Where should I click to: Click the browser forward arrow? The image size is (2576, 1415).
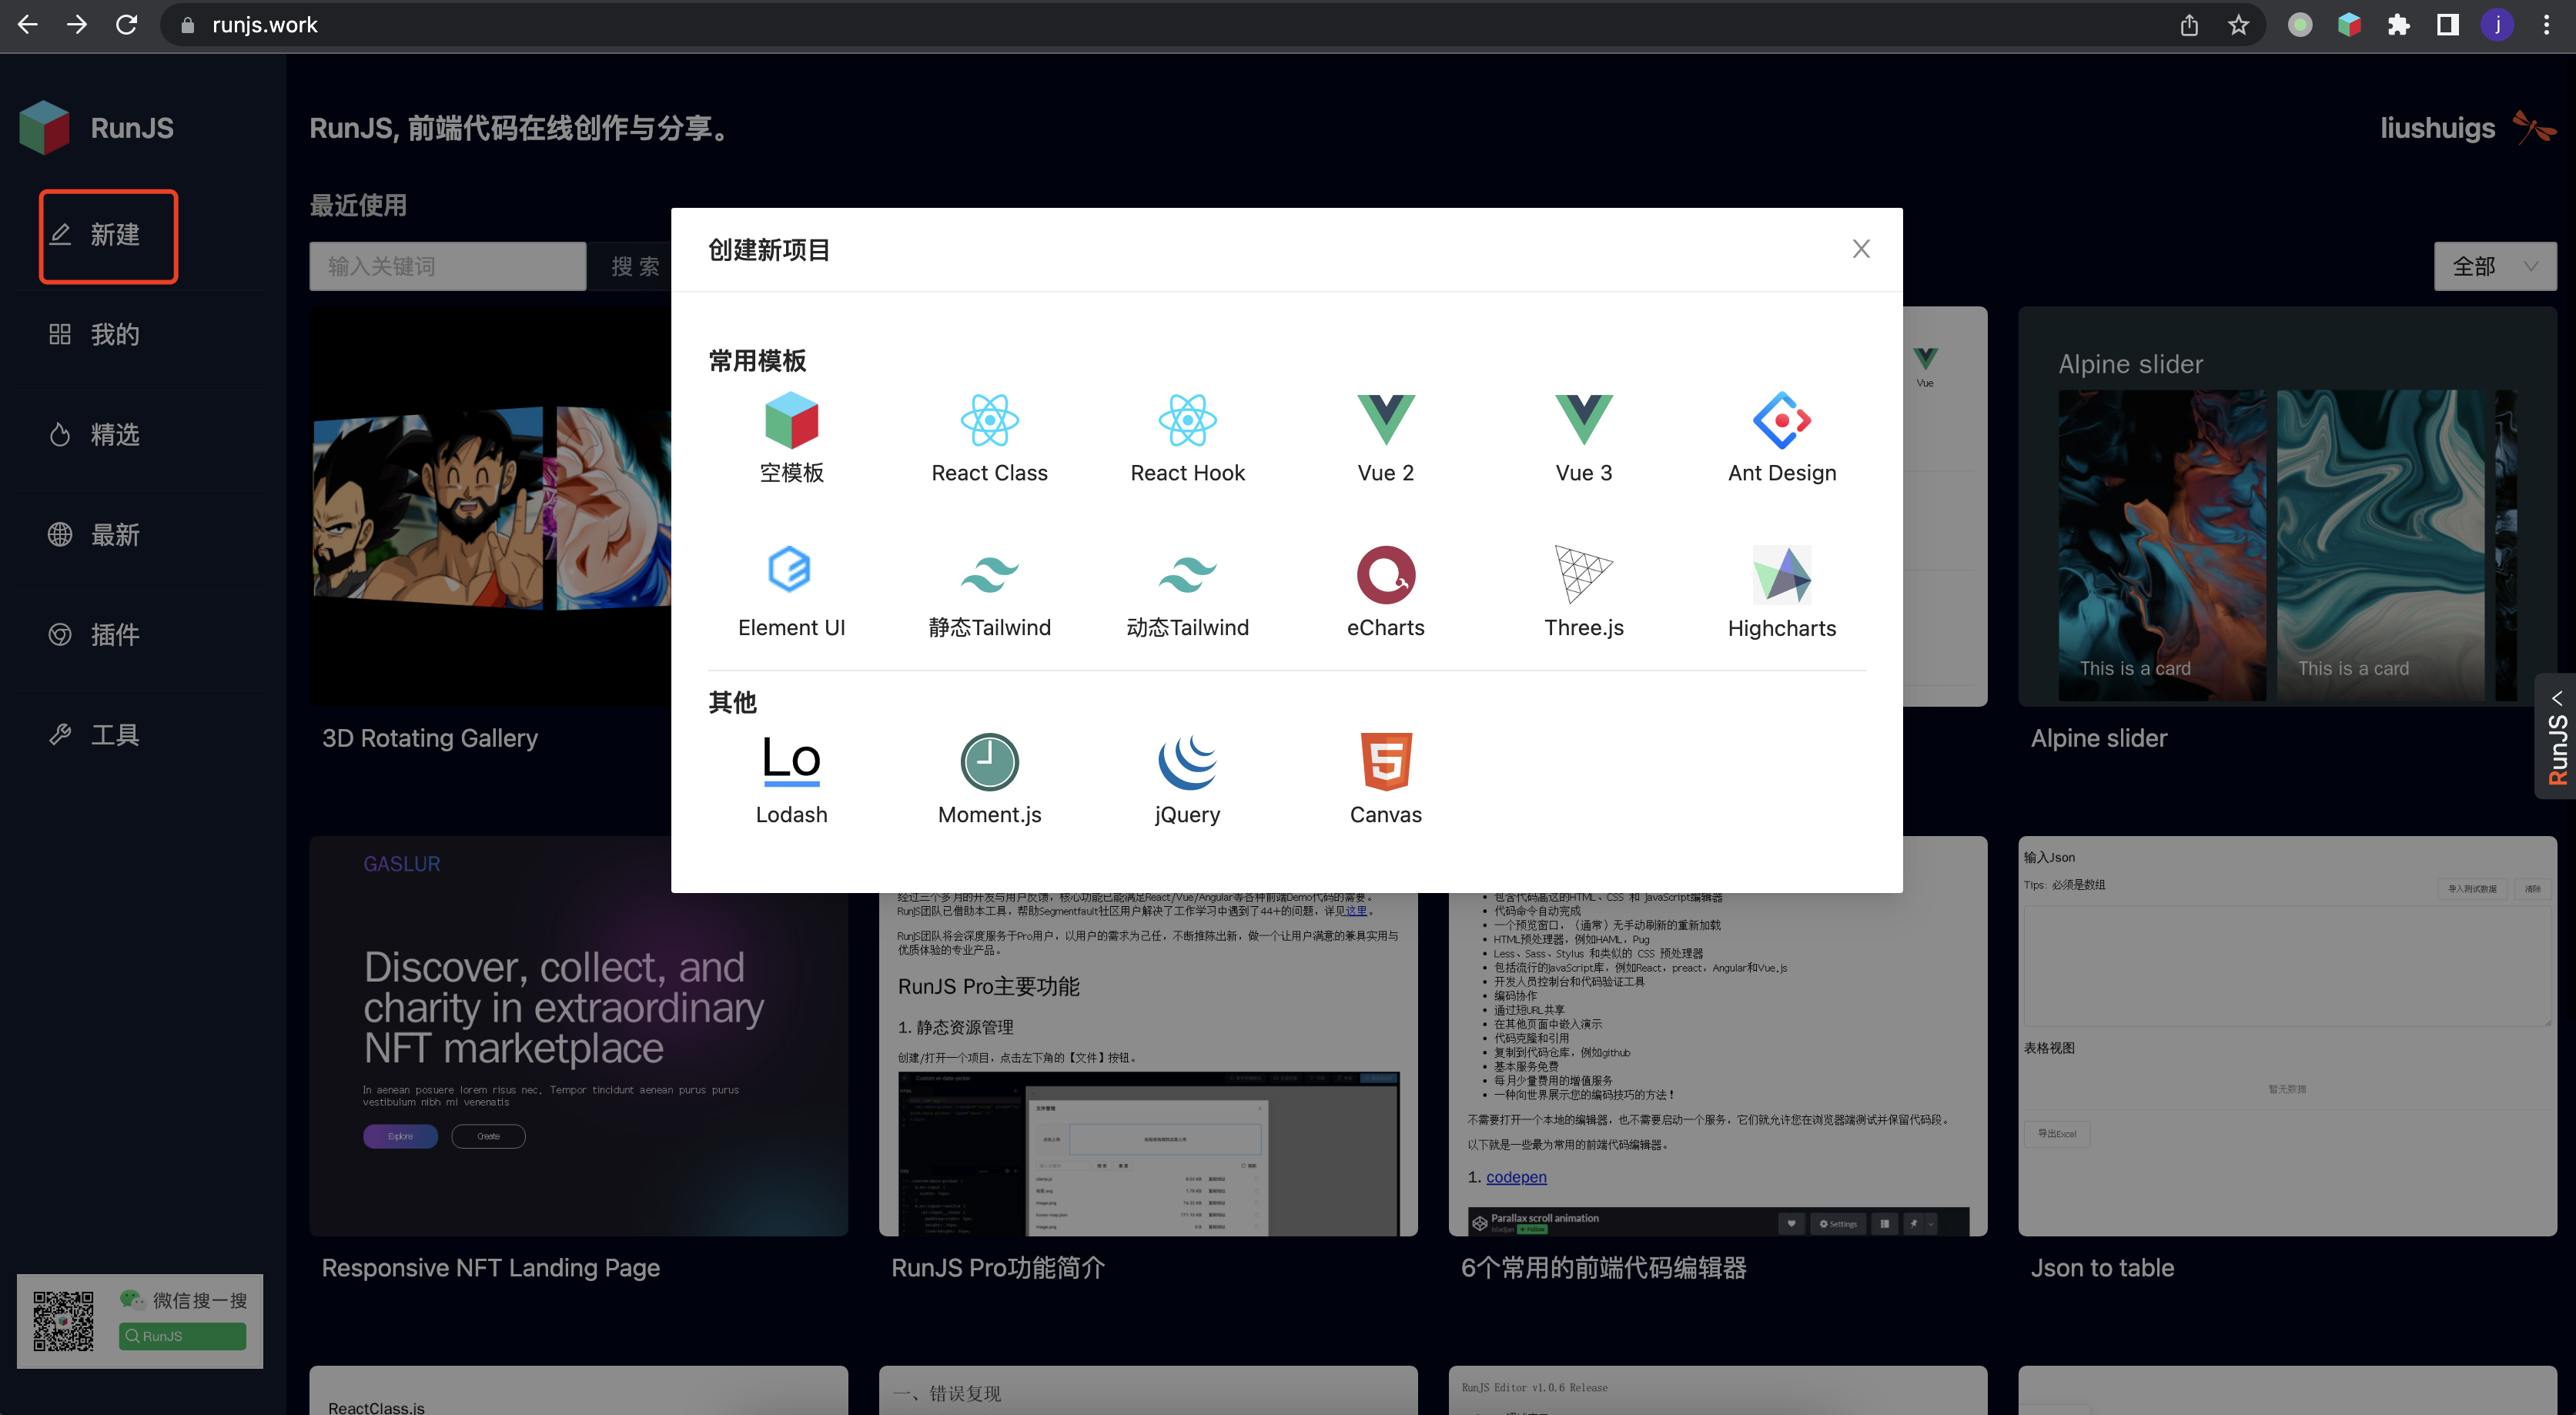pos(77,24)
